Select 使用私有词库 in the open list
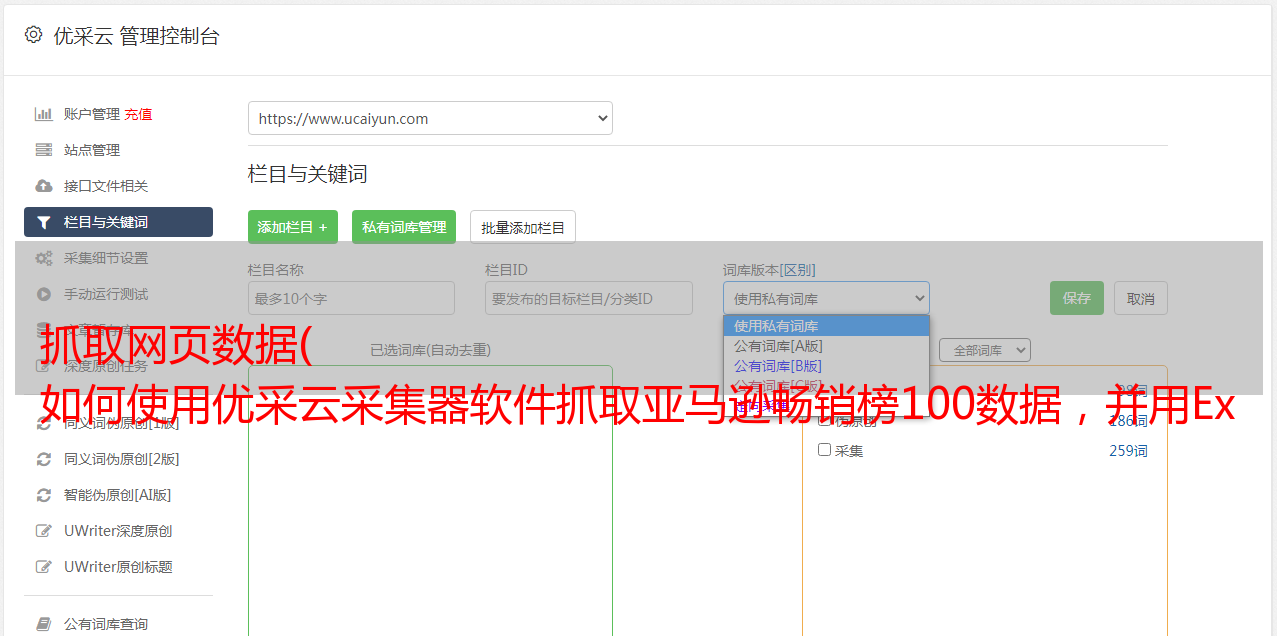 coord(826,326)
